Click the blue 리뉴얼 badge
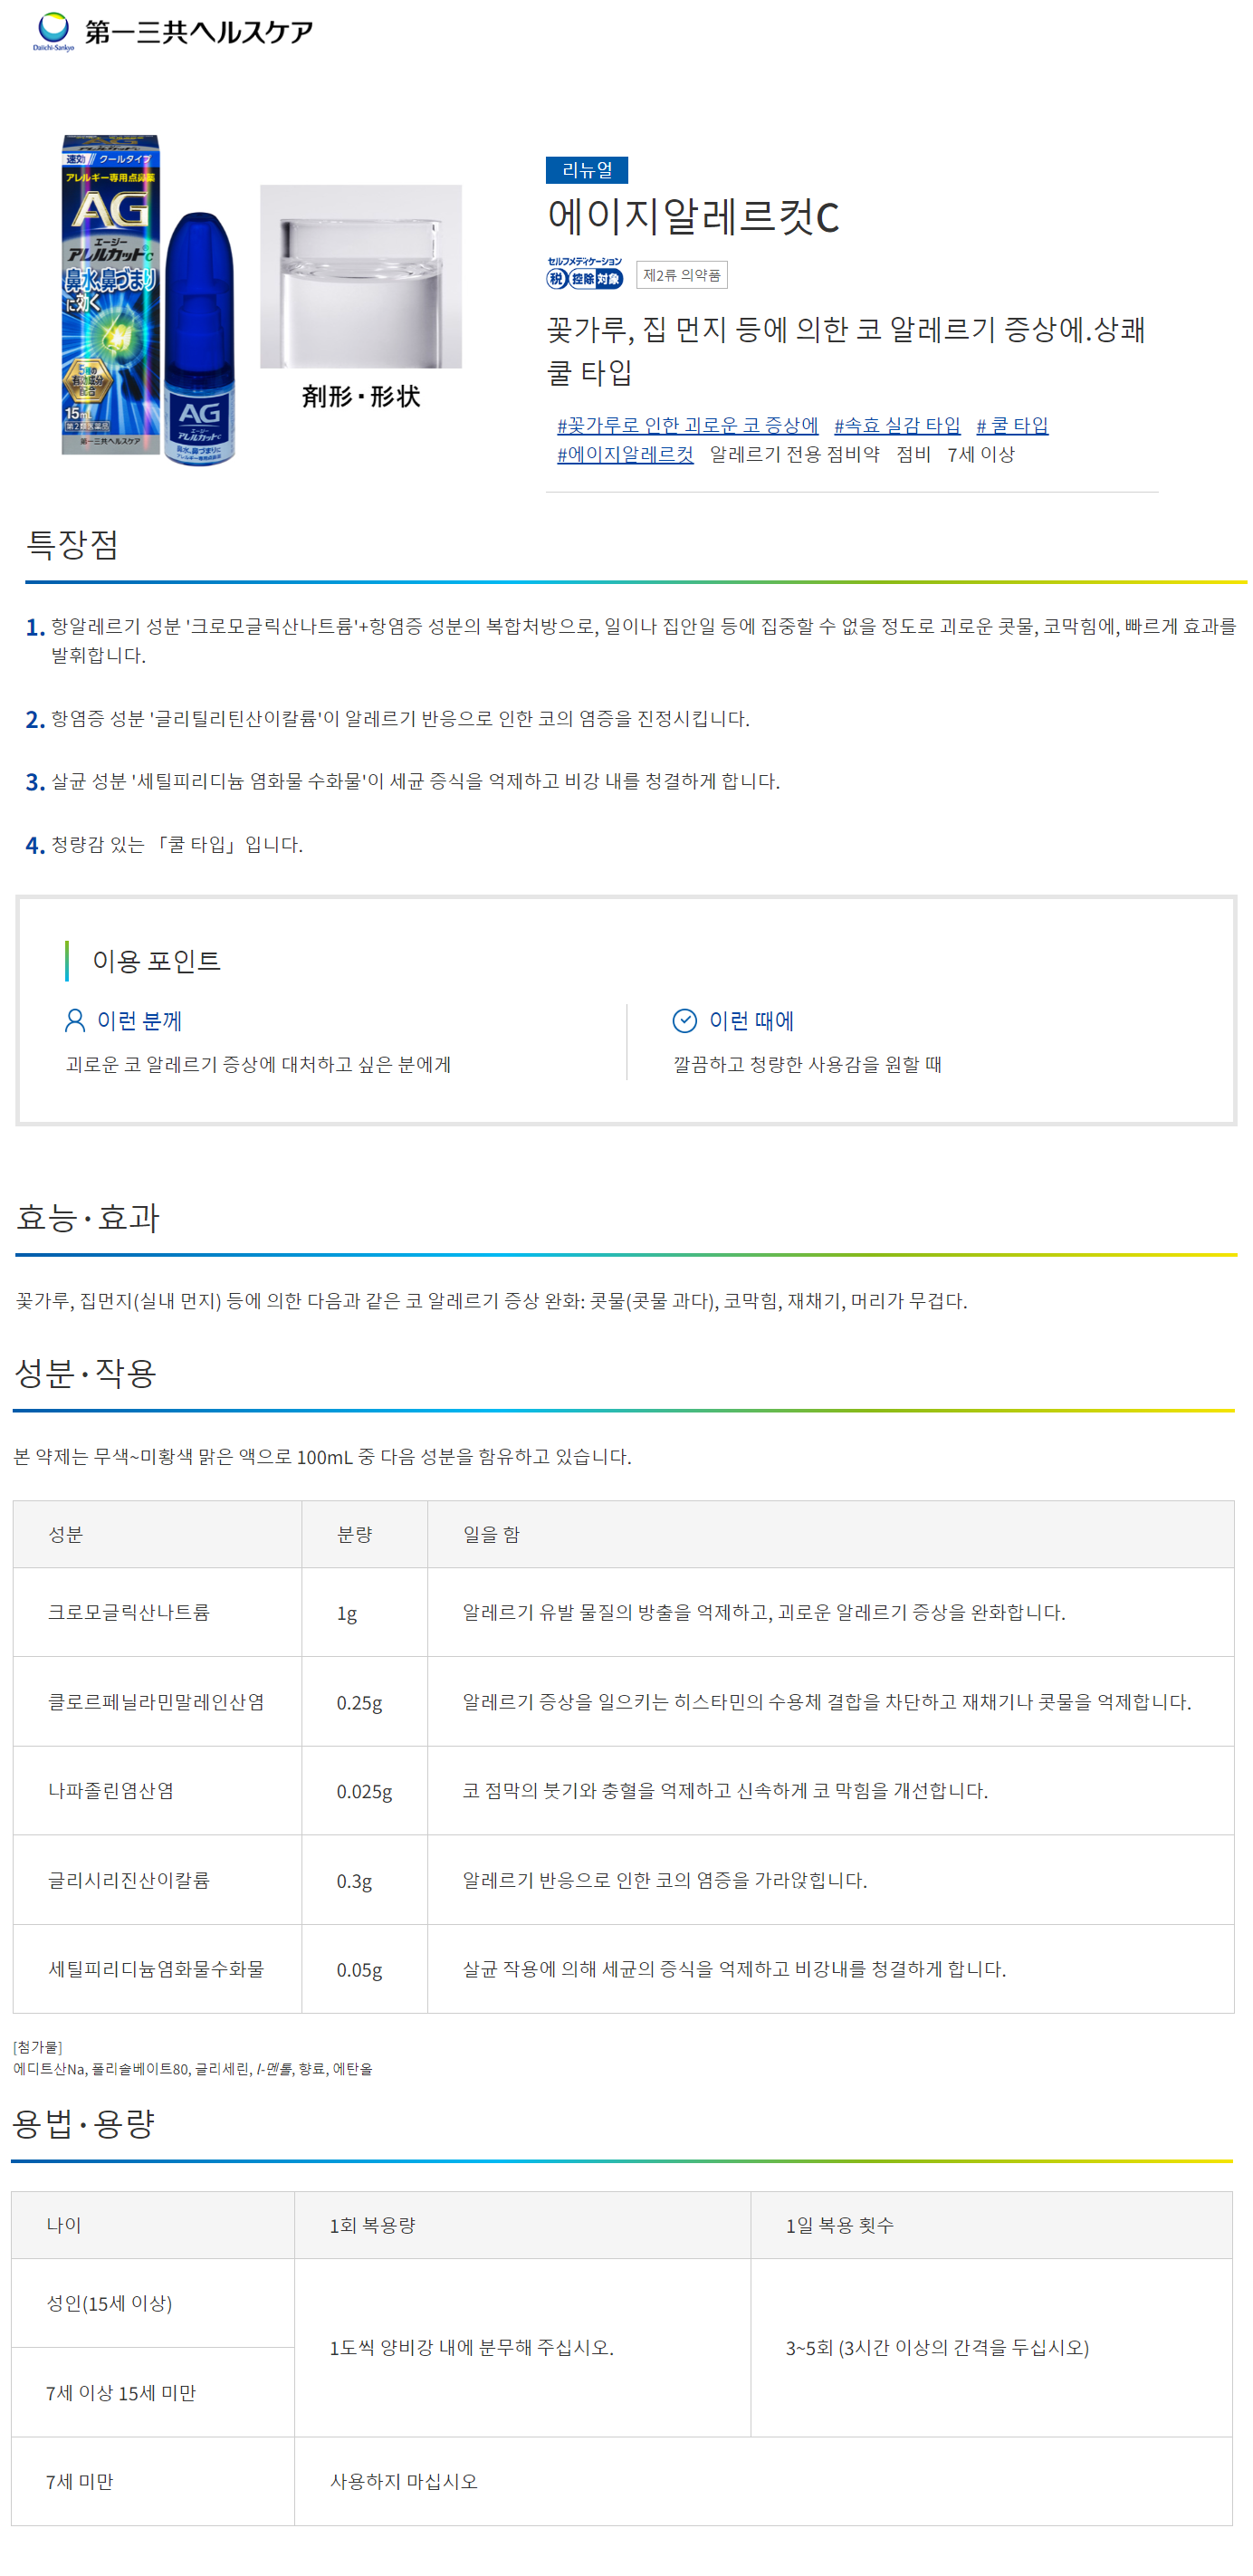 click(x=586, y=170)
